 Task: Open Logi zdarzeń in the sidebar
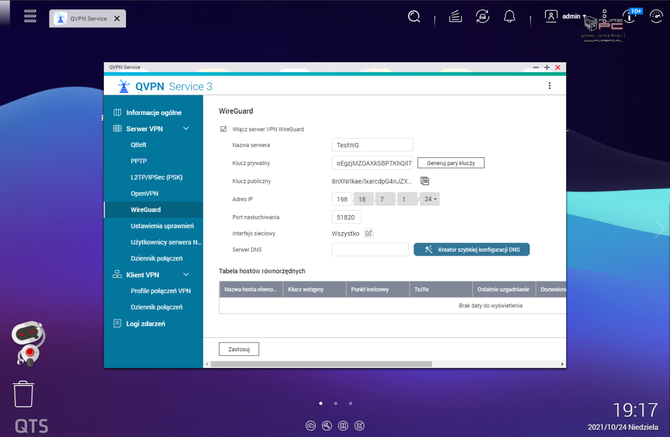[146, 323]
